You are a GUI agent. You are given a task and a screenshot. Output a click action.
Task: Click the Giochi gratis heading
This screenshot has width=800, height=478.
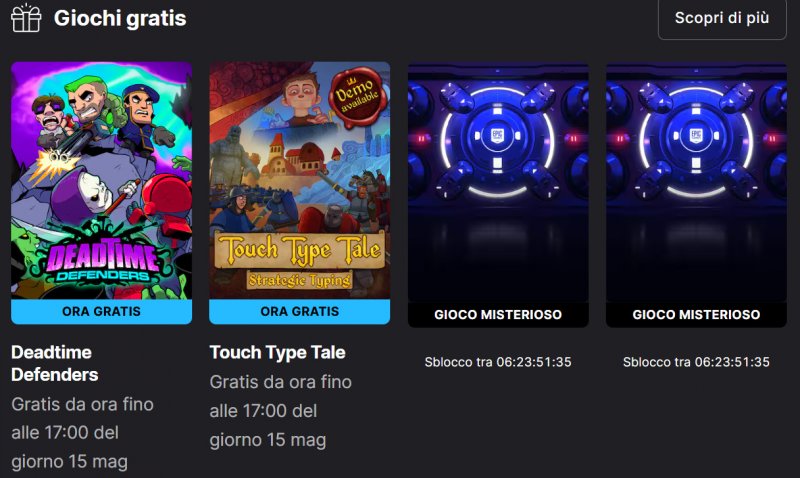pos(120,18)
